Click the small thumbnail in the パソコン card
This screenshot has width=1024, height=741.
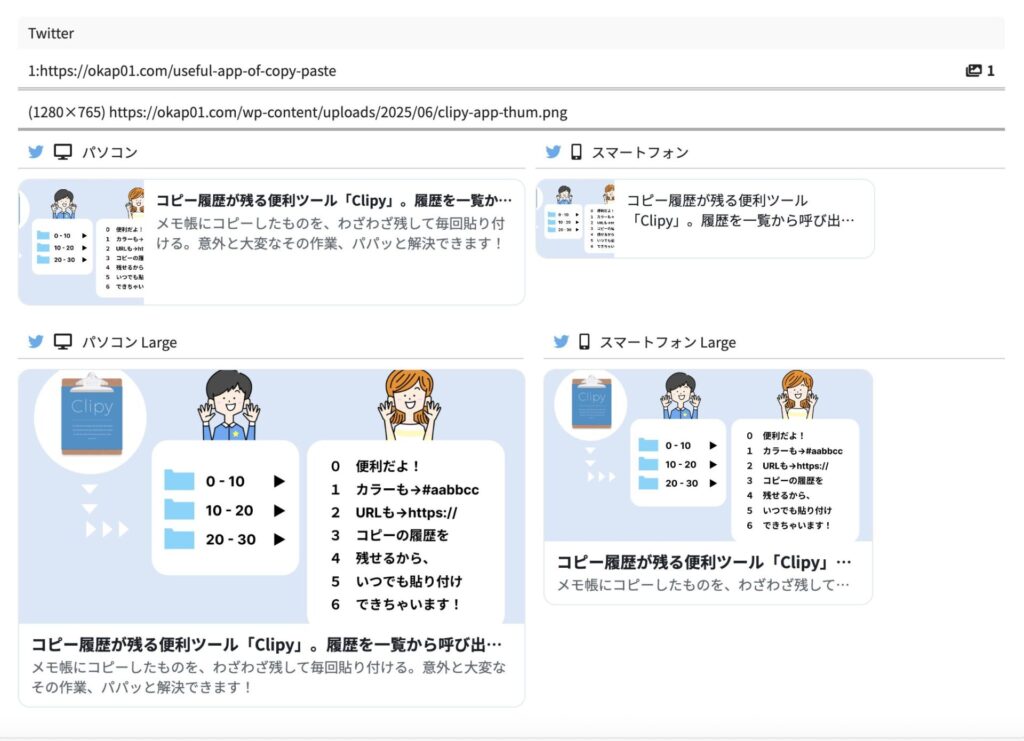(x=82, y=242)
